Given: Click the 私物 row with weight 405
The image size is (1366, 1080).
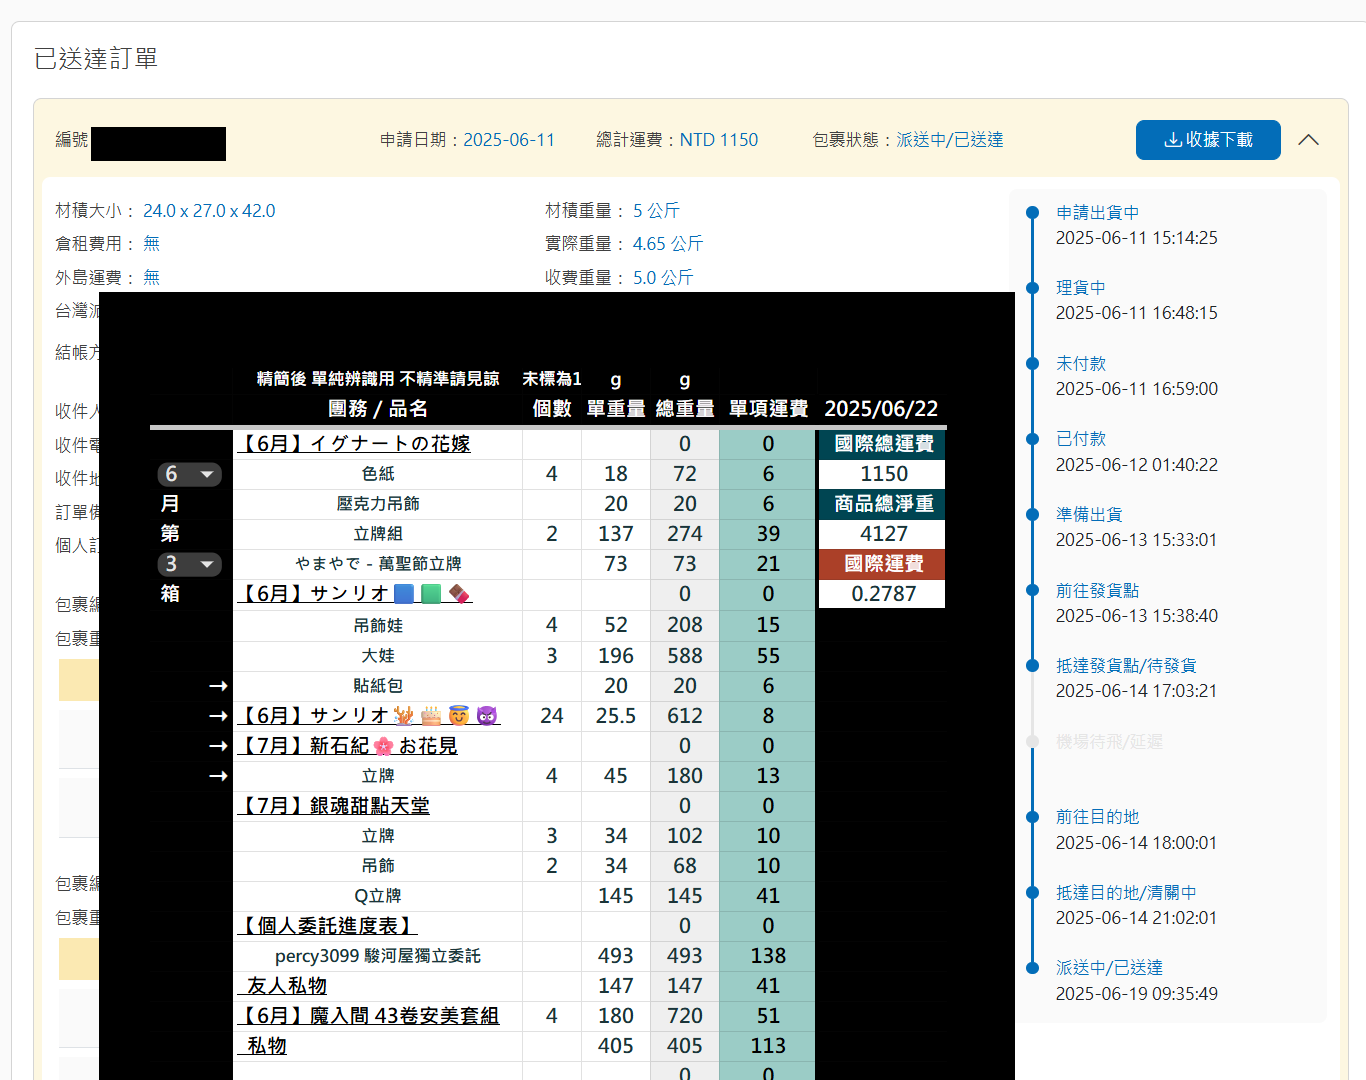Looking at the screenshot, I should tap(266, 1045).
